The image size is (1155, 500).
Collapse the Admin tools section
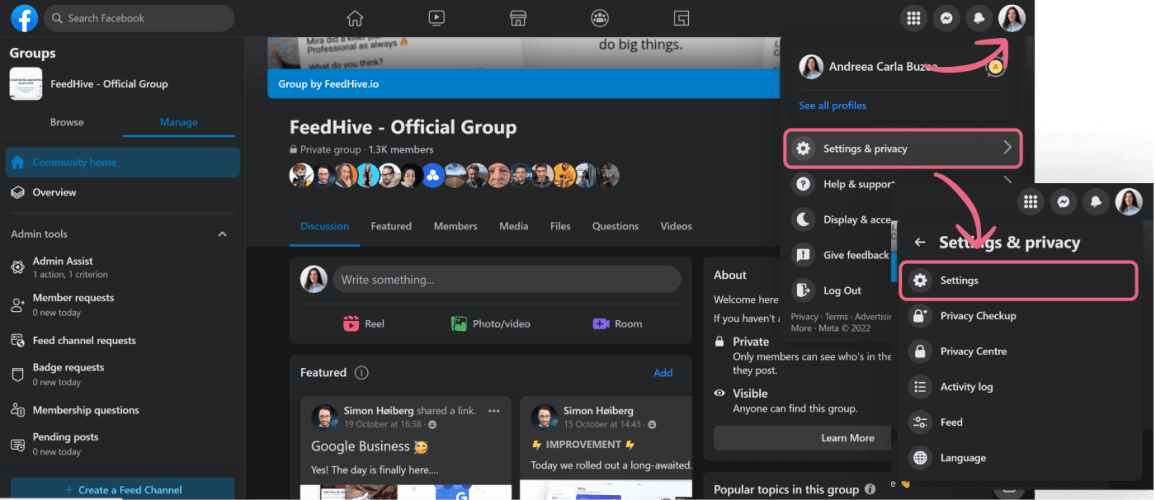[x=222, y=234]
